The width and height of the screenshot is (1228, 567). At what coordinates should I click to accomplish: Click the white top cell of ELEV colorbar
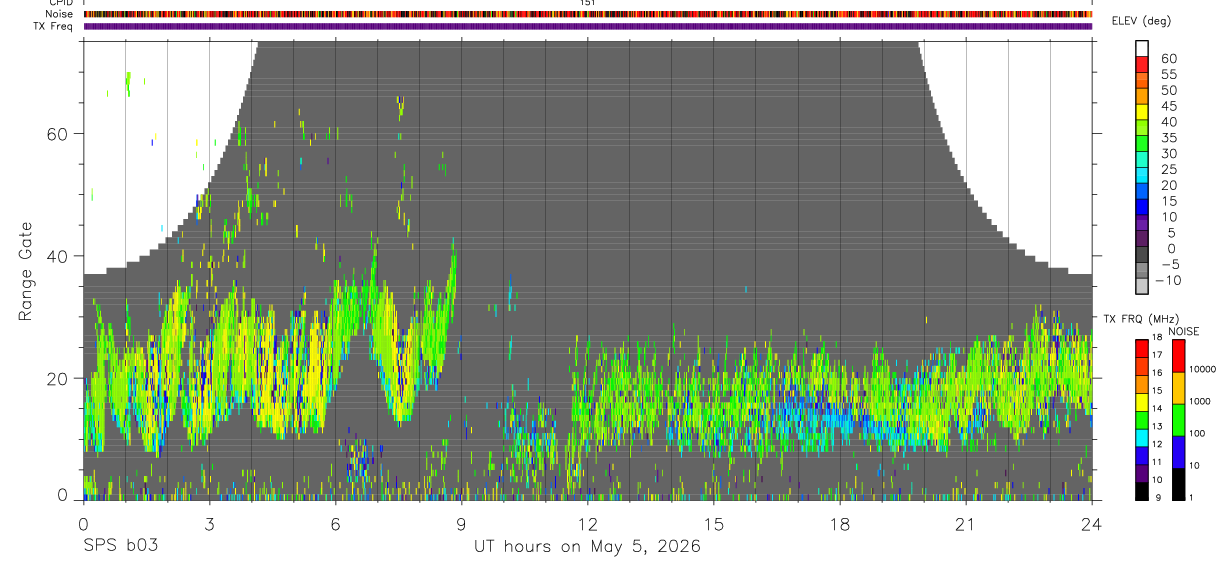coord(1142,47)
